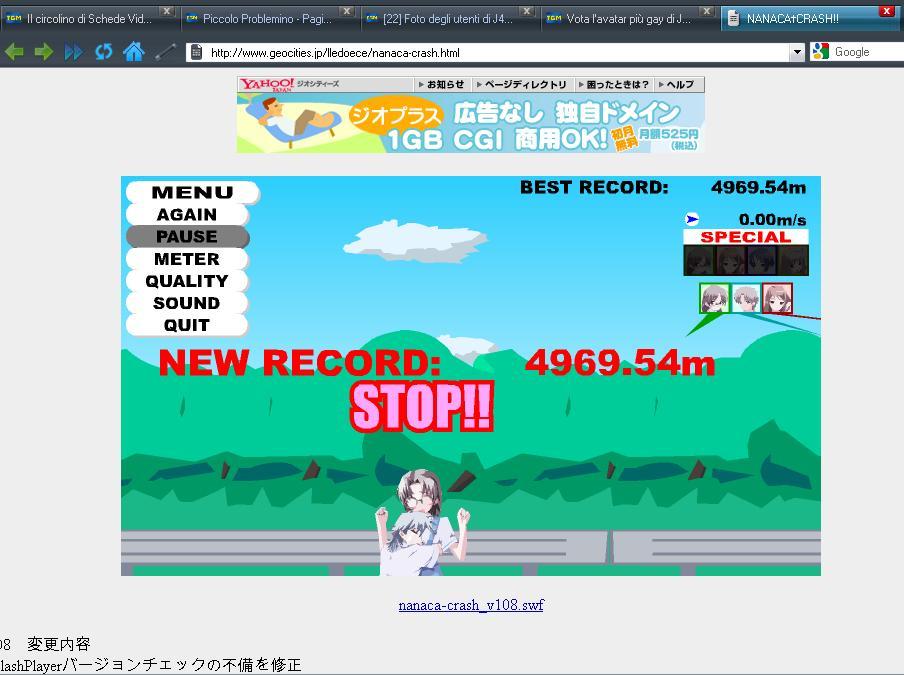Viewport: 904px width, 675px height.
Task: Click the game's MENU button
Action: click(193, 193)
